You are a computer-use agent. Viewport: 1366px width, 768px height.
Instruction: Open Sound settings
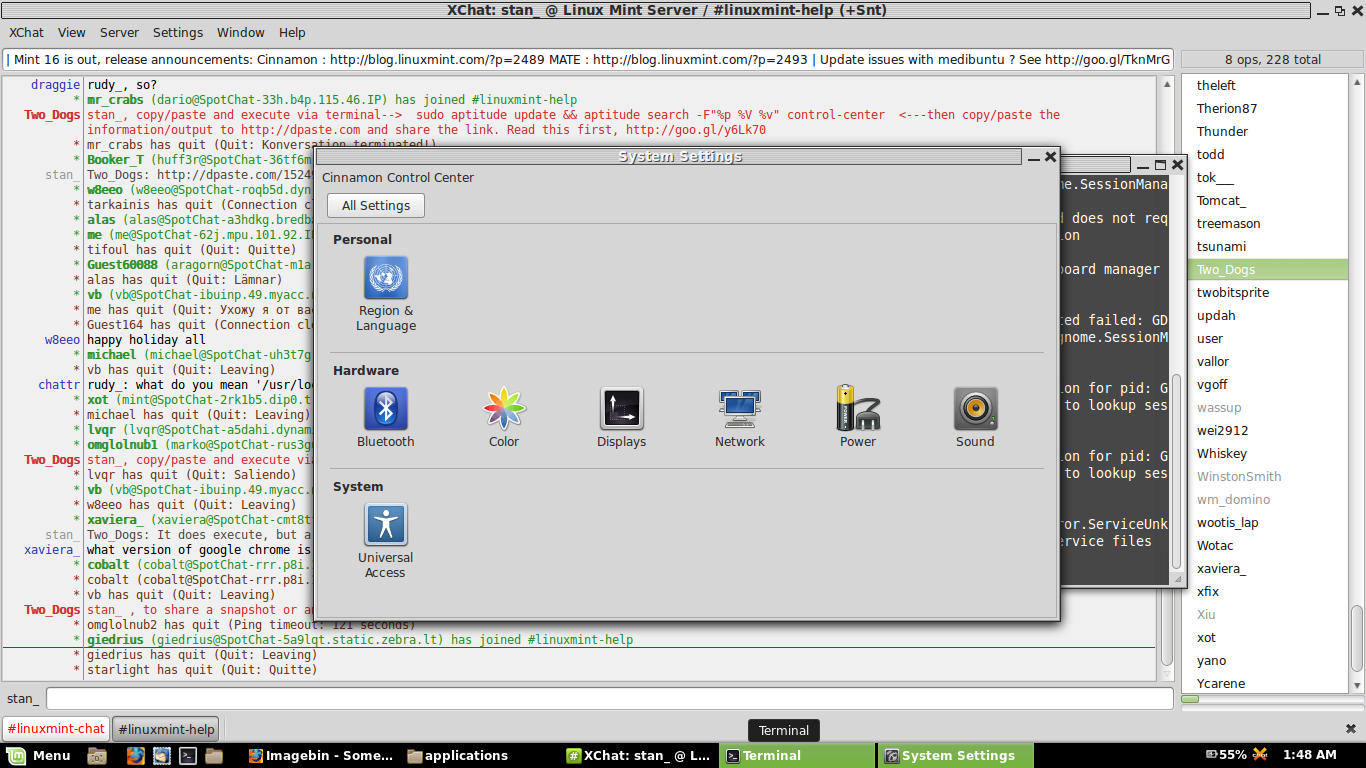click(975, 418)
